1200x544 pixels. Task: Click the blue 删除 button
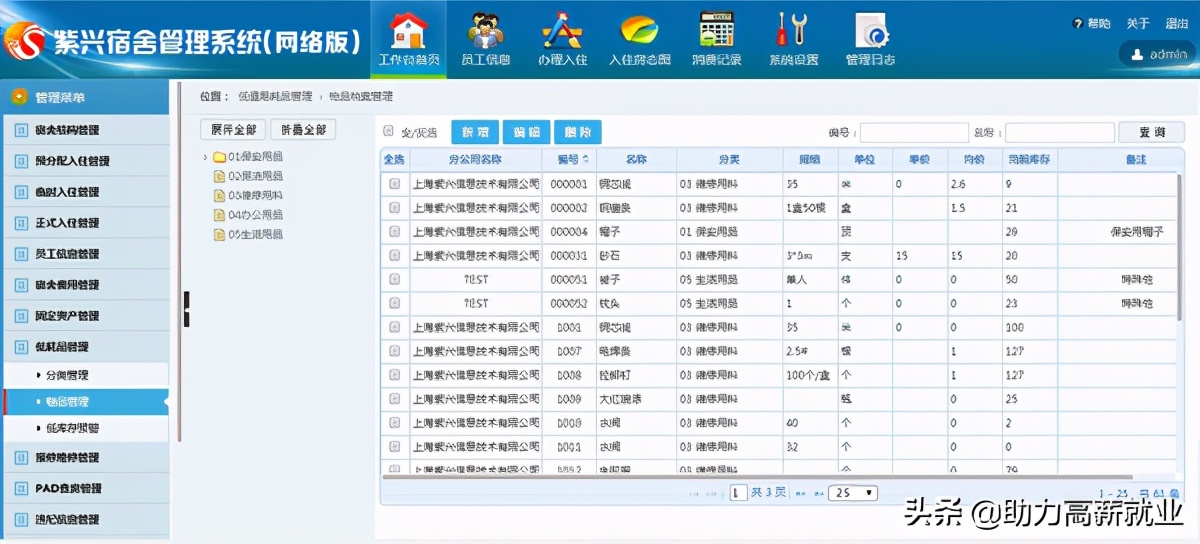coord(577,132)
